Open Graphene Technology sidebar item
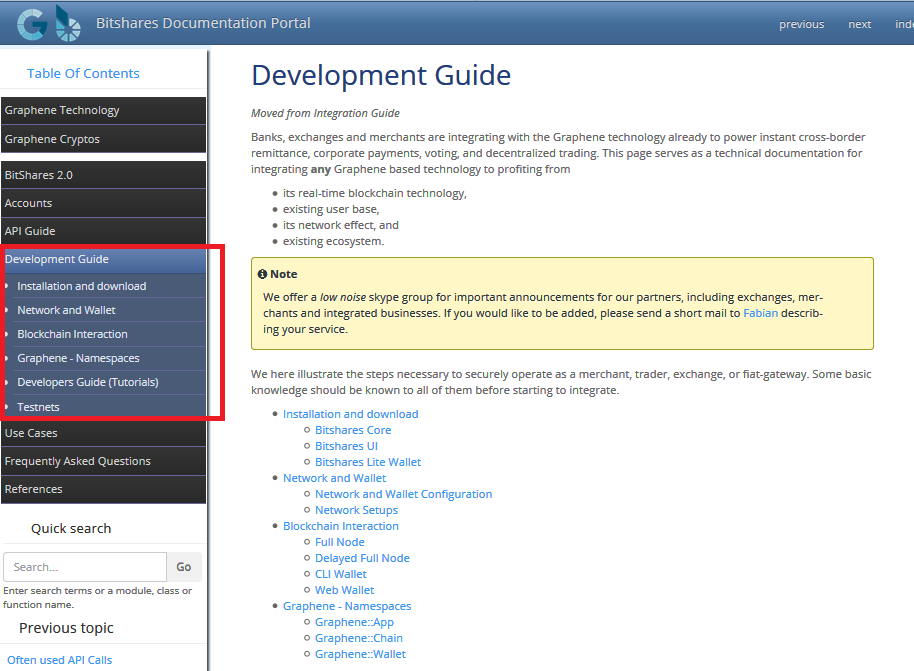 click(103, 111)
